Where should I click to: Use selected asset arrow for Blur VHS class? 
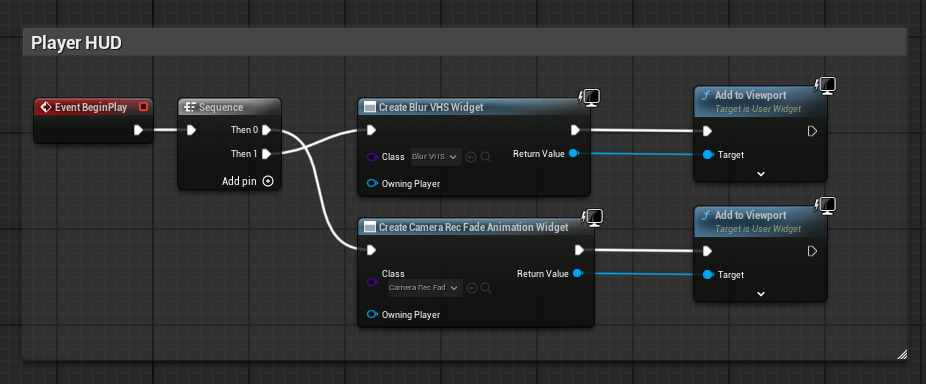471,157
